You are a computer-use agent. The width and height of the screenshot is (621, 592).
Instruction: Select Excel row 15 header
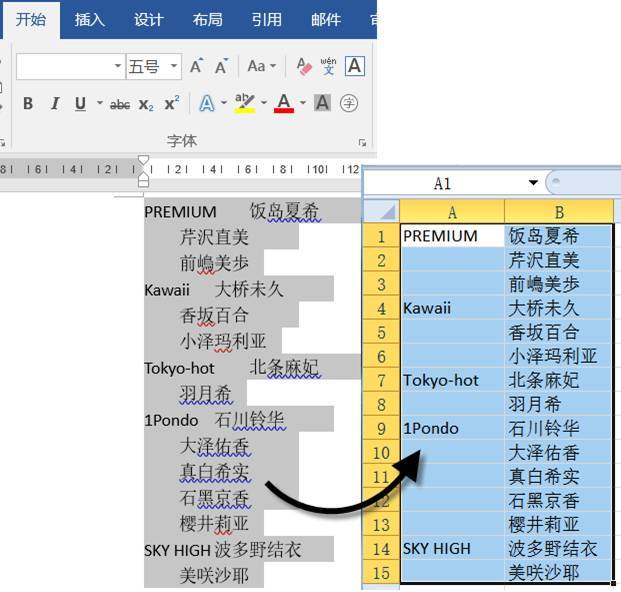point(381,573)
